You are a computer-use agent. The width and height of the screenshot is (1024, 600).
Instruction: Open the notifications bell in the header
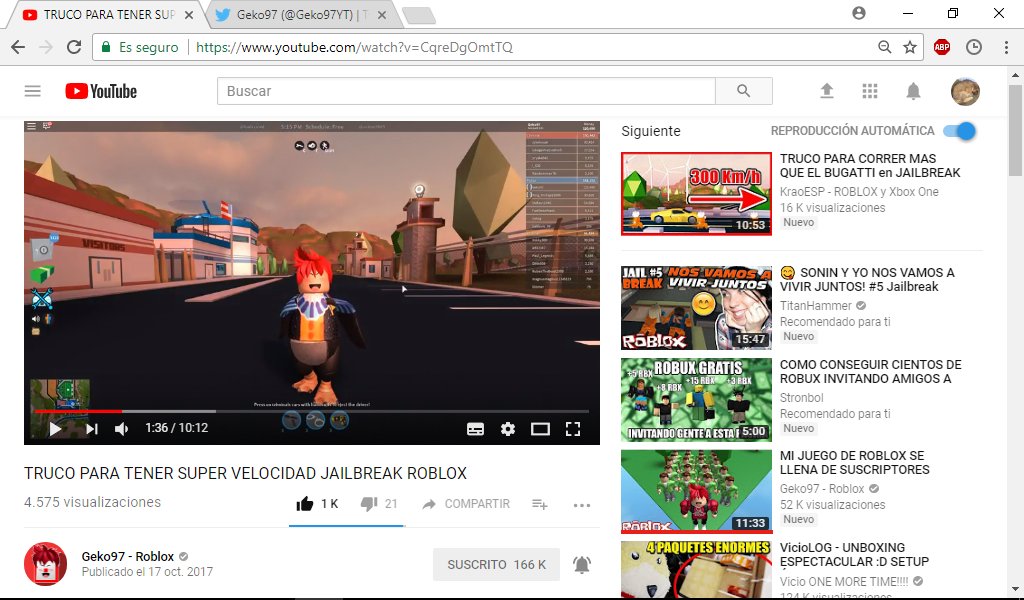point(913,91)
